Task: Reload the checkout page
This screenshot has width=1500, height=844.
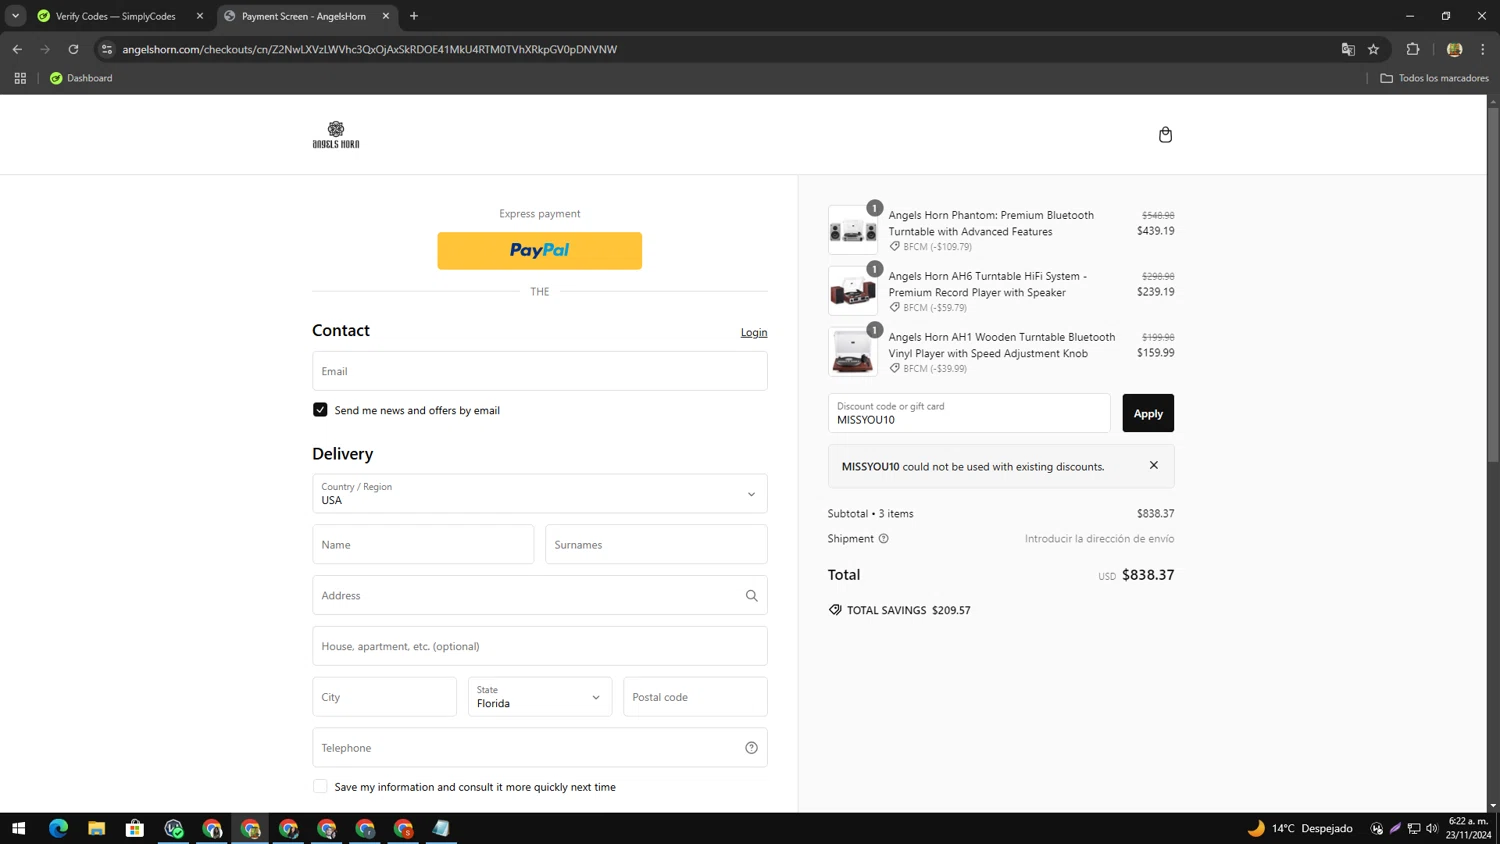Action: 73,49
